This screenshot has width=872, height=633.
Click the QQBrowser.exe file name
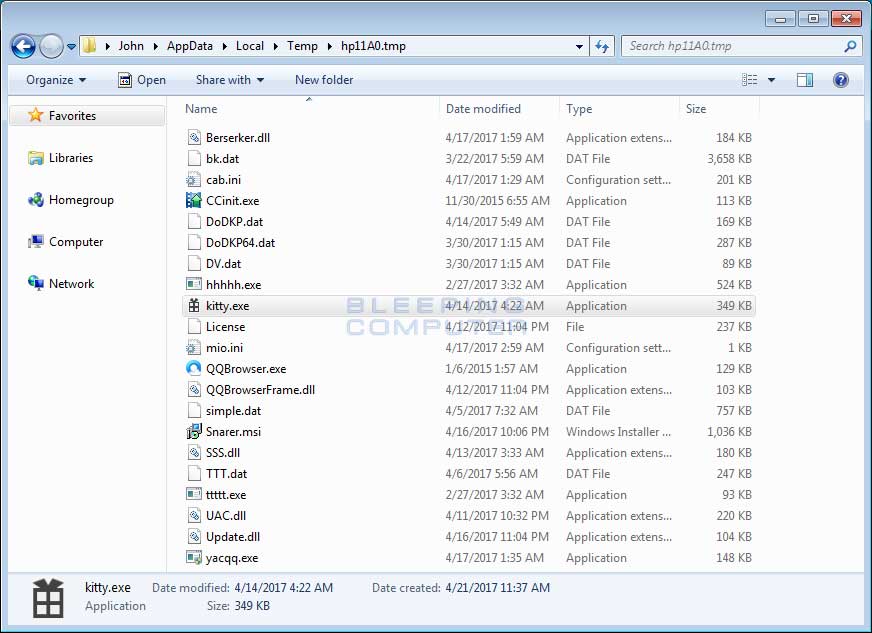pos(246,369)
